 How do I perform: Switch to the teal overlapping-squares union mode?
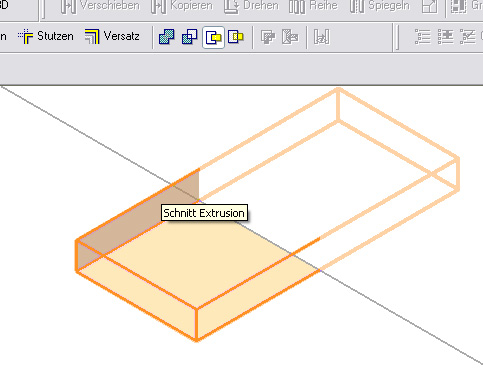click(x=167, y=37)
